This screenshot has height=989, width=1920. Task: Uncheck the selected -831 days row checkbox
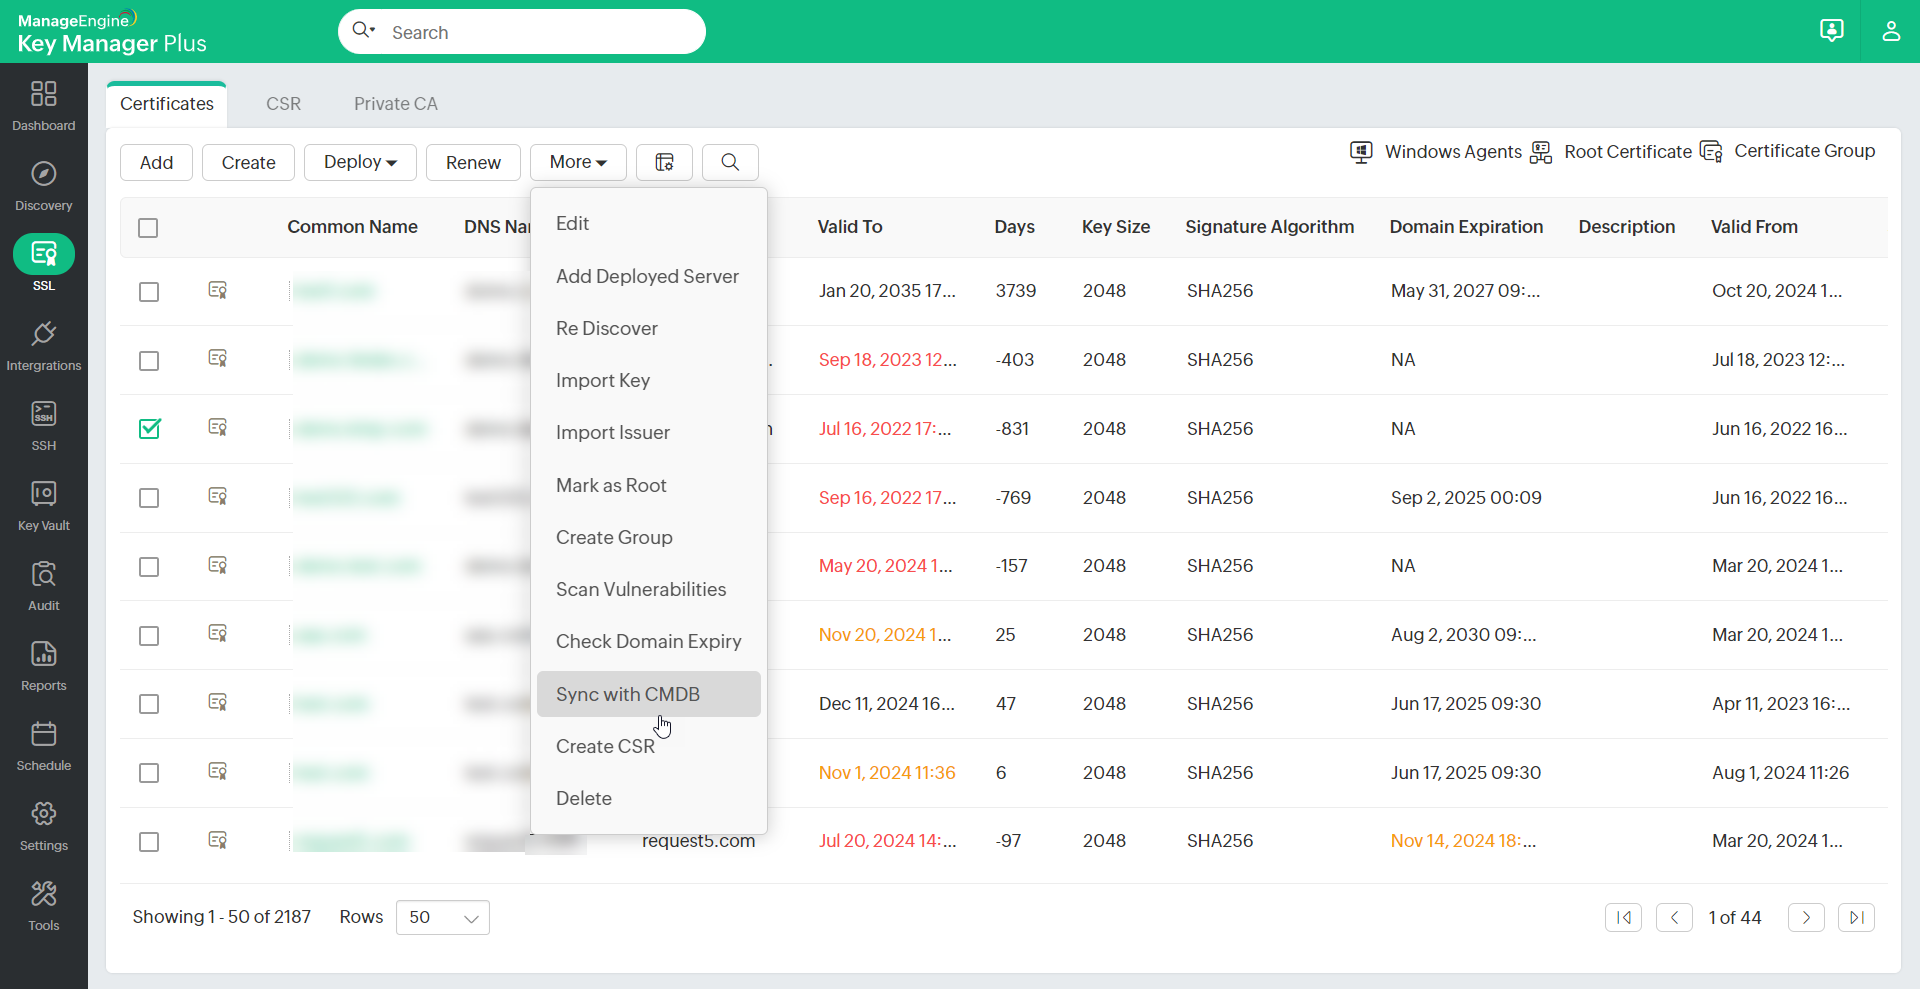tap(149, 429)
